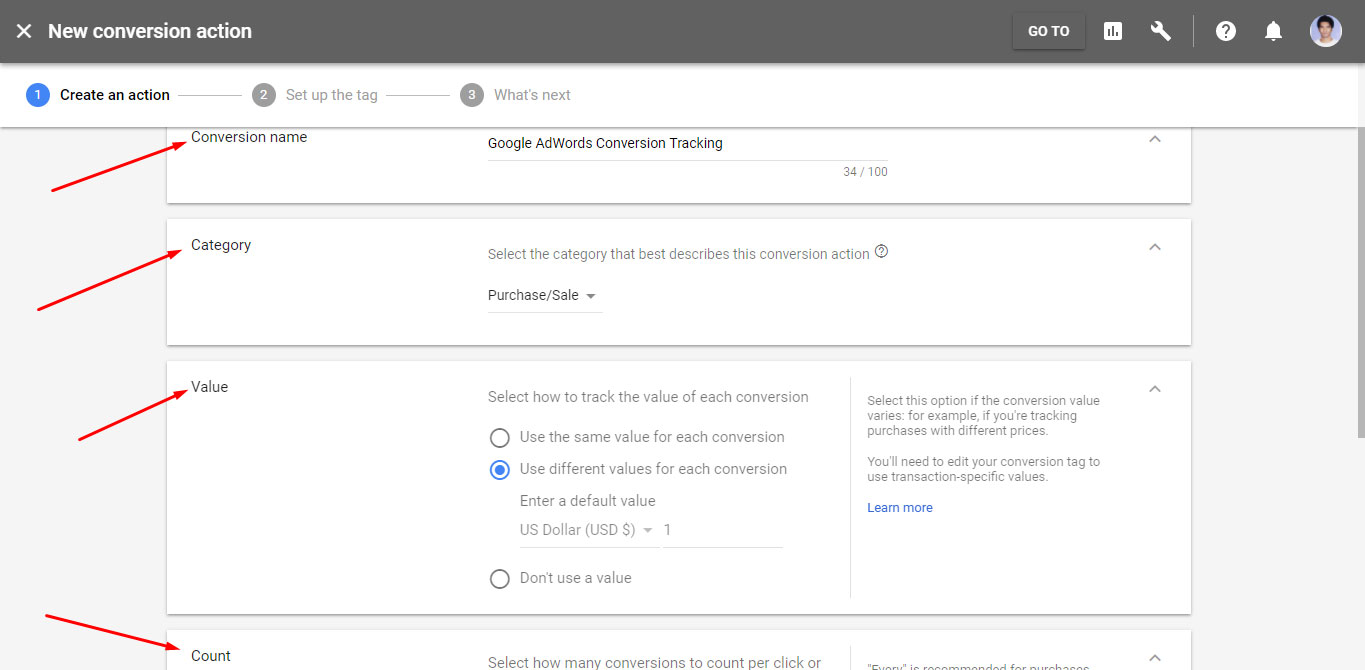Screen dimensions: 1365x670
Task: Close the New conversion action dialog
Action: coord(24,31)
